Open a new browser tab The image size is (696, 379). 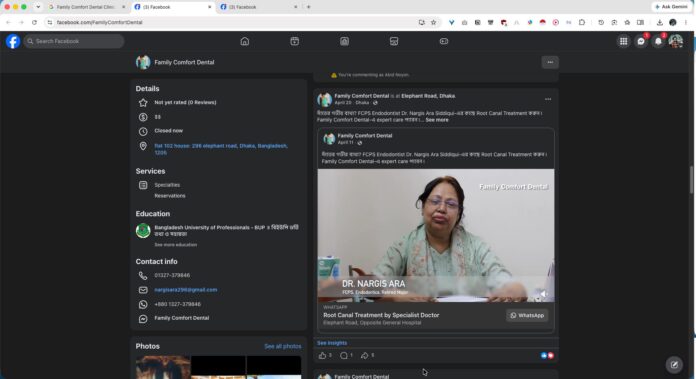click(308, 7)
